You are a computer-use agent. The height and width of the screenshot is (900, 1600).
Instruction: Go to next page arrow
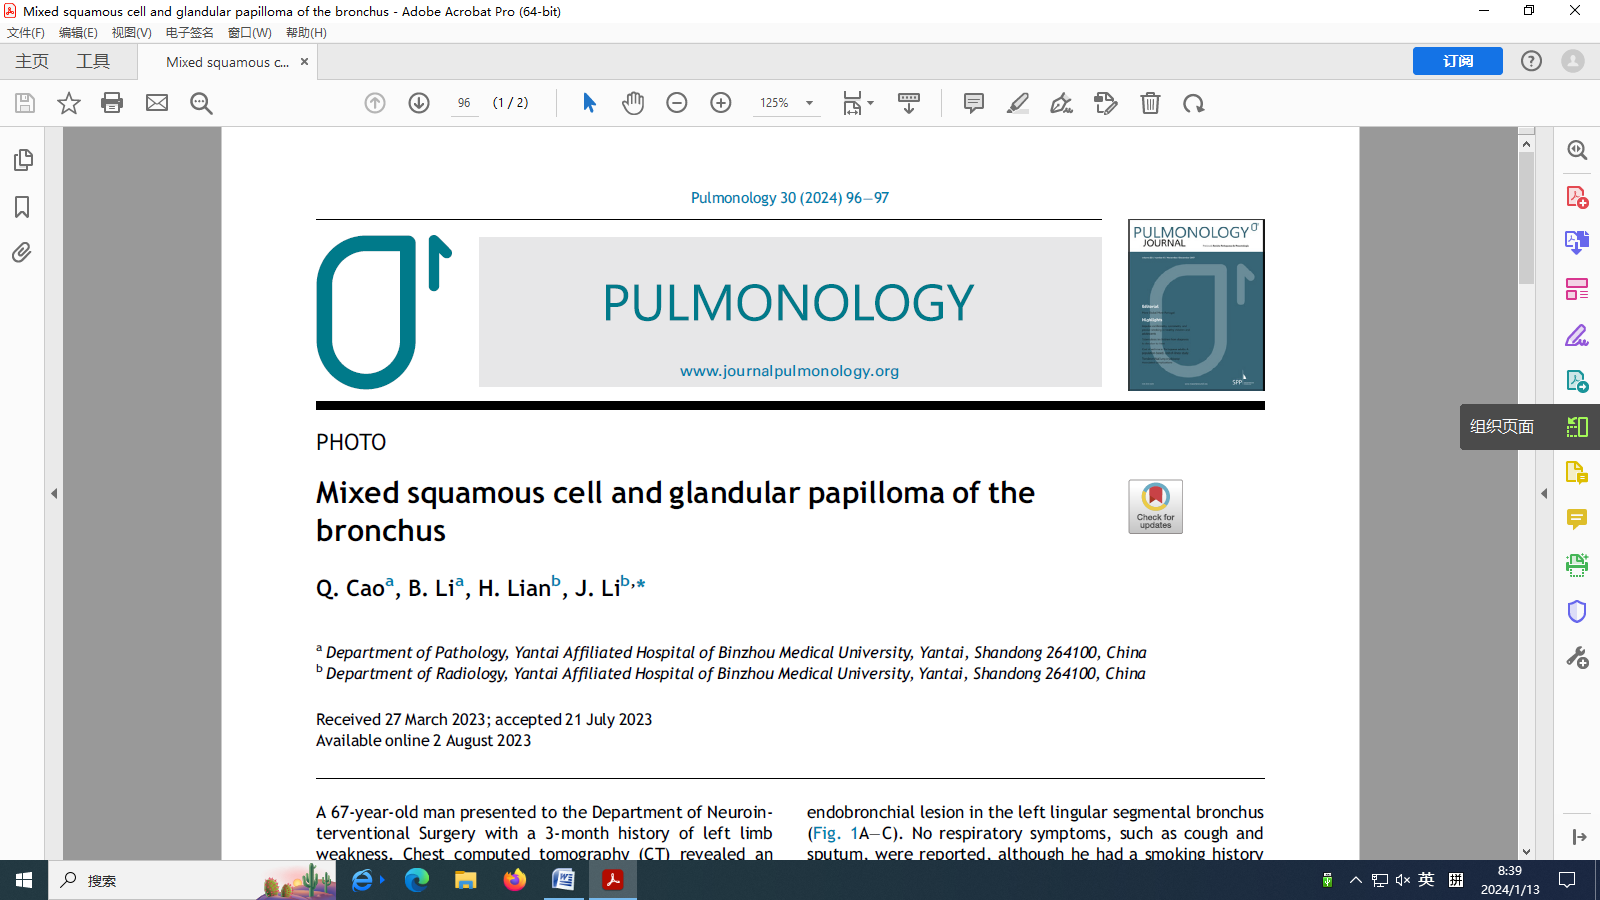419,103
